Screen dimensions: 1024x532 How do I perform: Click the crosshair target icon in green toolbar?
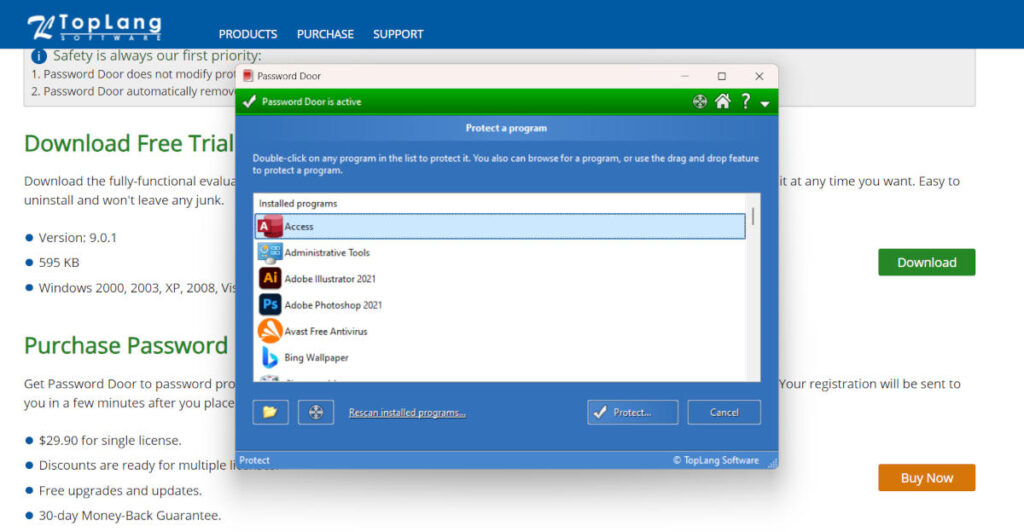tap(699, 102)
